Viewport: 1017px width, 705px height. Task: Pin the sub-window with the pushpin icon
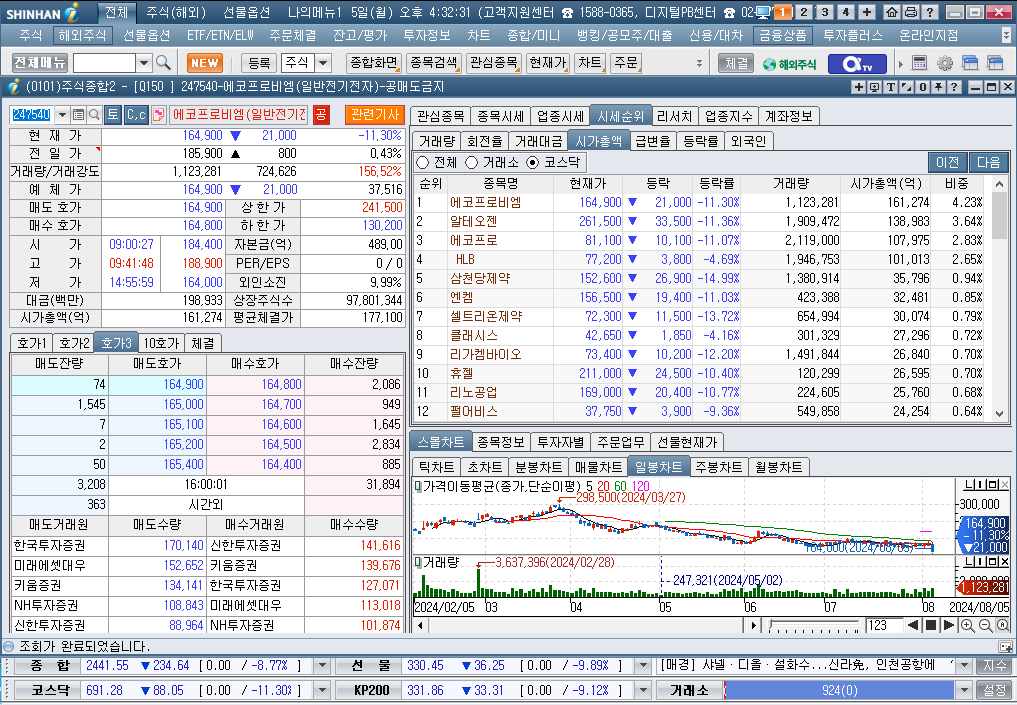pyautogui.click(x=938, y=87)
